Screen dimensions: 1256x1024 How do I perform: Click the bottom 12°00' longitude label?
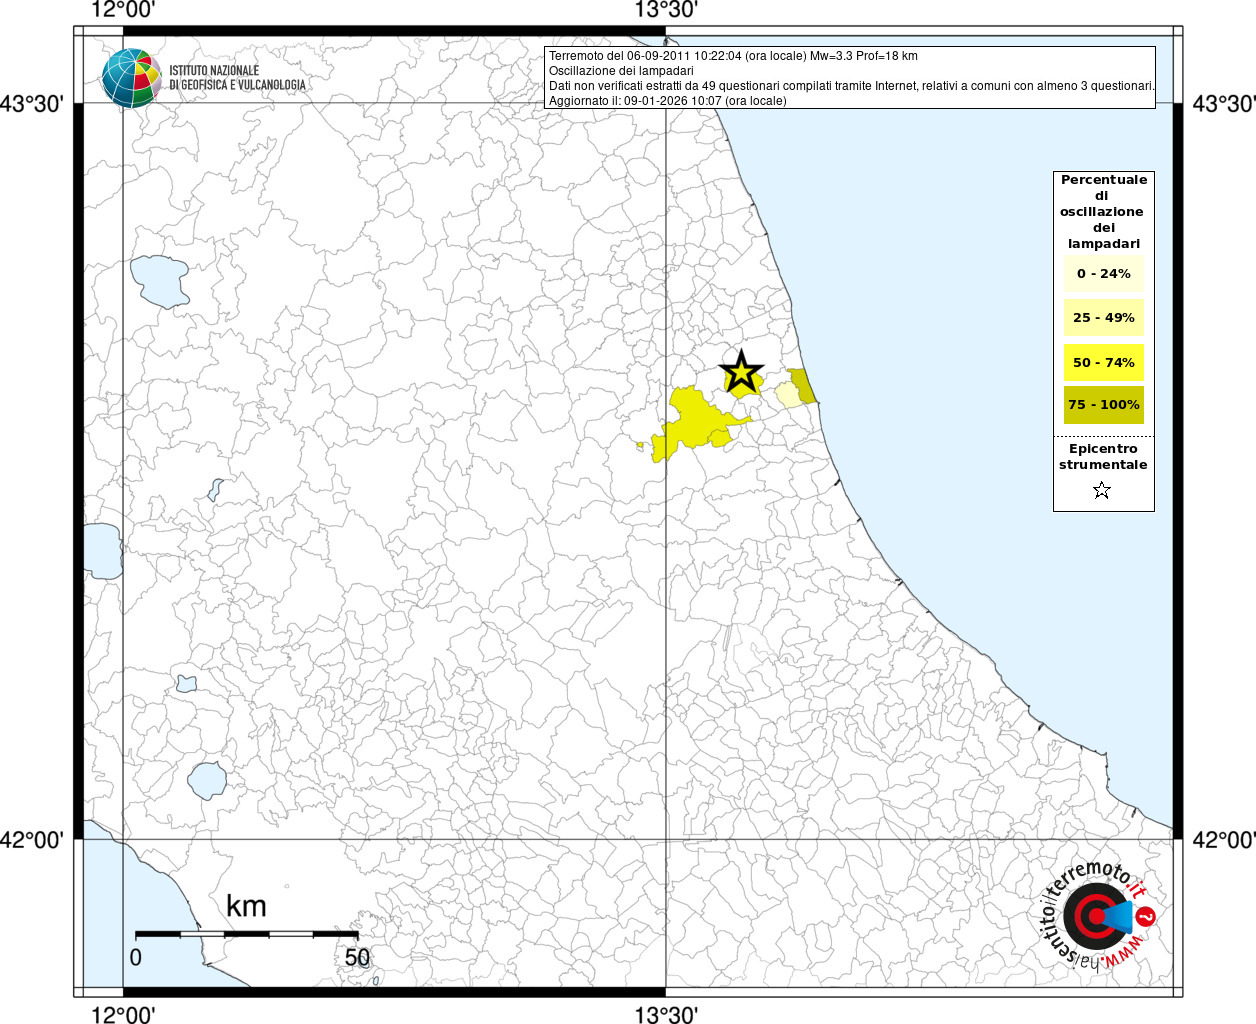[123, 1014]
